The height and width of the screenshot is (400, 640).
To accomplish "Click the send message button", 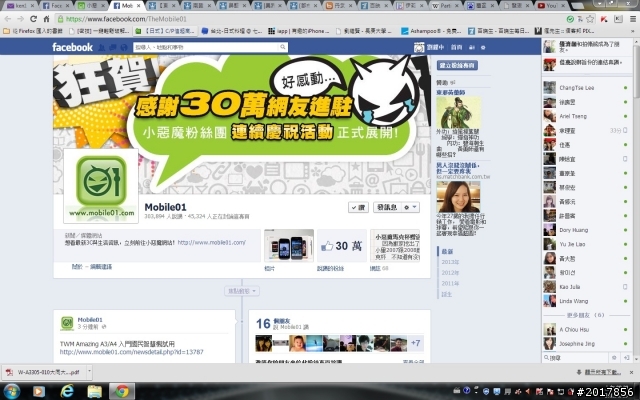I will pos(387,207).
